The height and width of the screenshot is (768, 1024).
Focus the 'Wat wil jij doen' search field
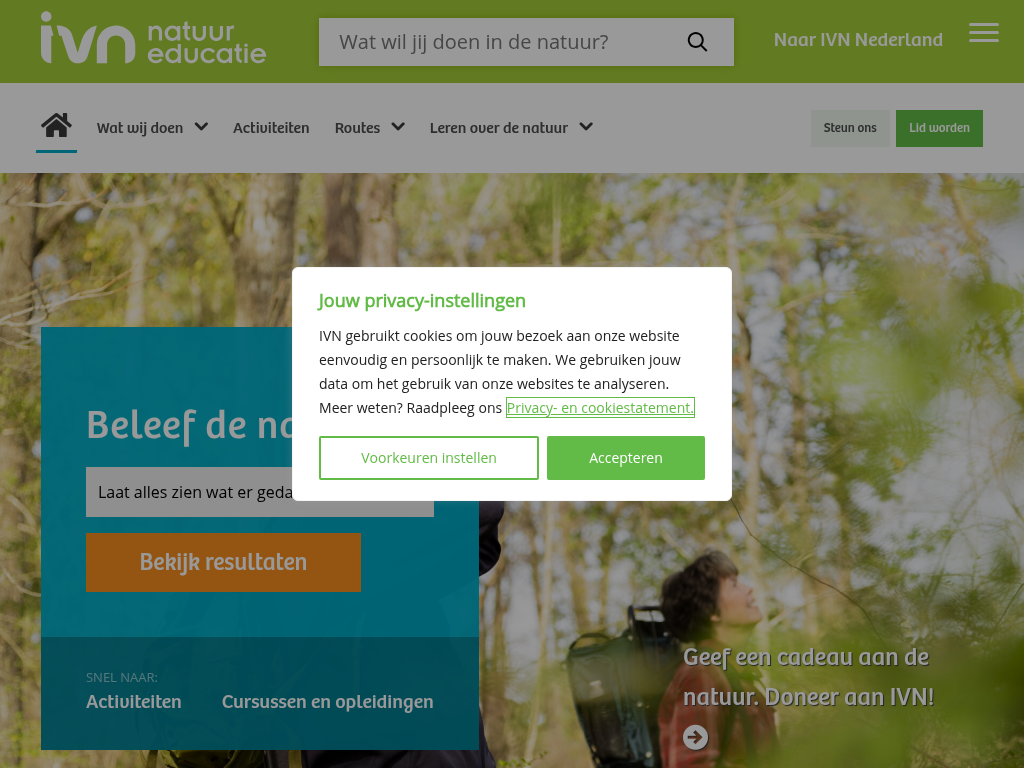503,42
